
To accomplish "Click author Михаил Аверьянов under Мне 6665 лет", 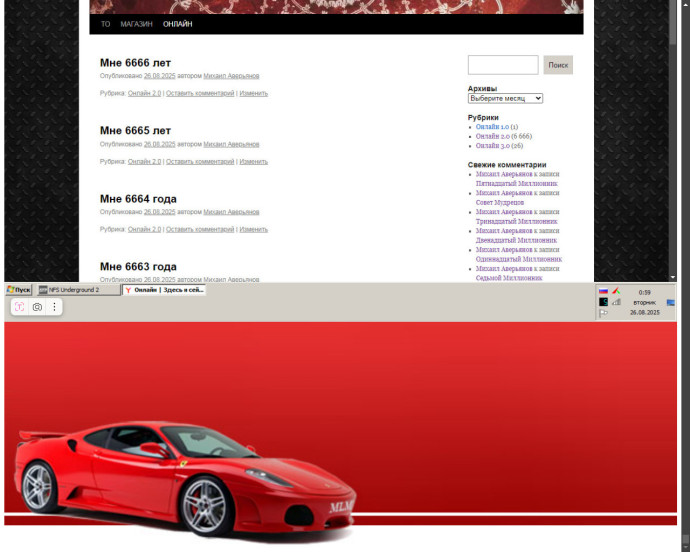I will pyautogui.click(x=231, y=144).
